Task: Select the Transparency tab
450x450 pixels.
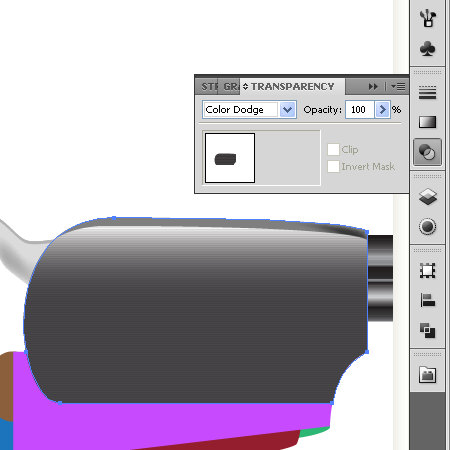Action: 292,87
